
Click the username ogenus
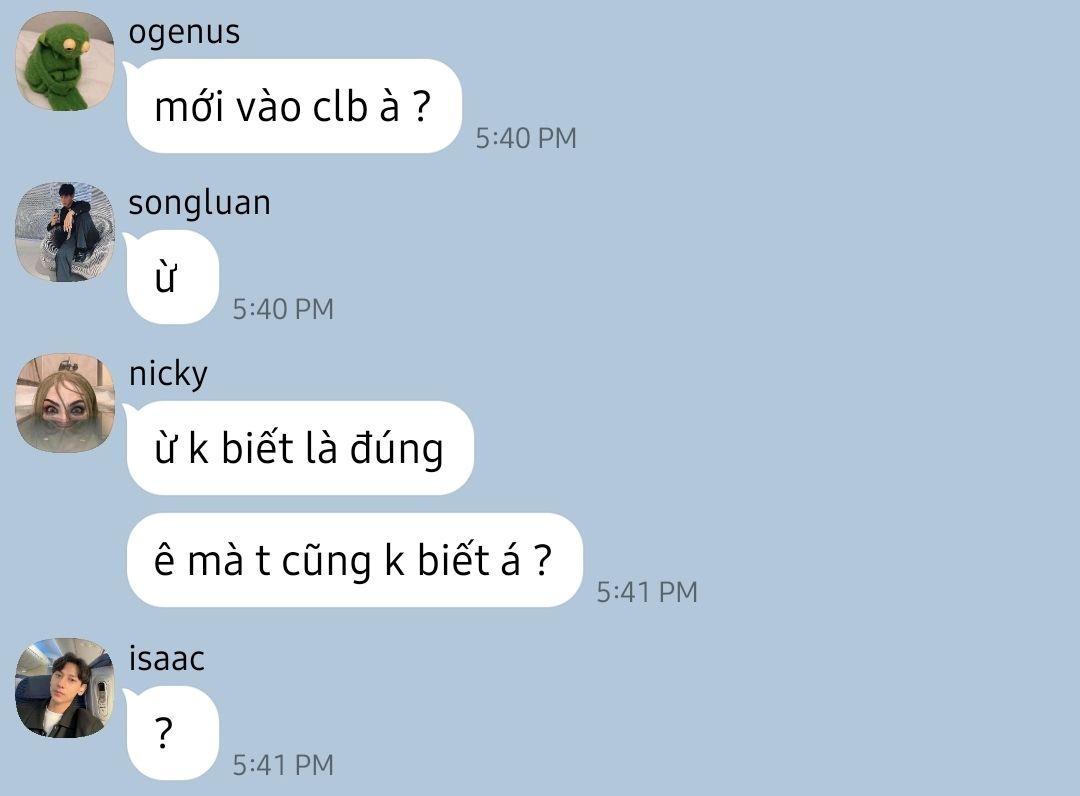[x=184, y=32]
